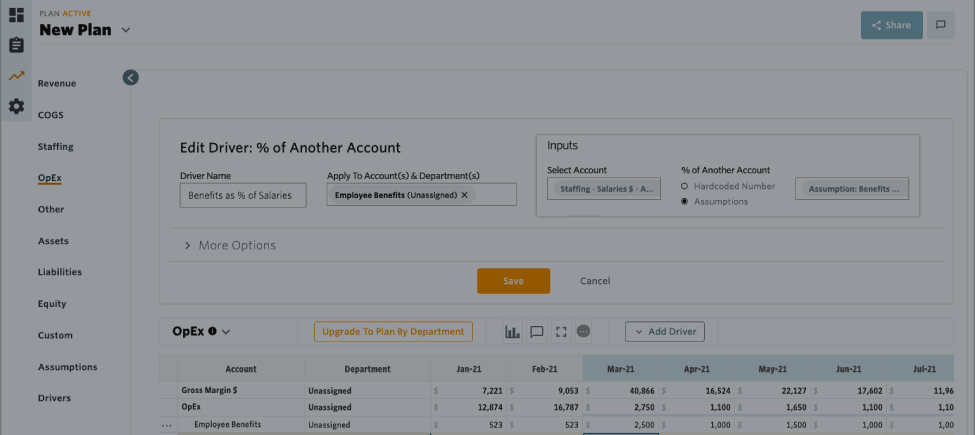Show the bar chart view for OpEx
Viewport: 975px width, 435px height.
click(512, 332)
